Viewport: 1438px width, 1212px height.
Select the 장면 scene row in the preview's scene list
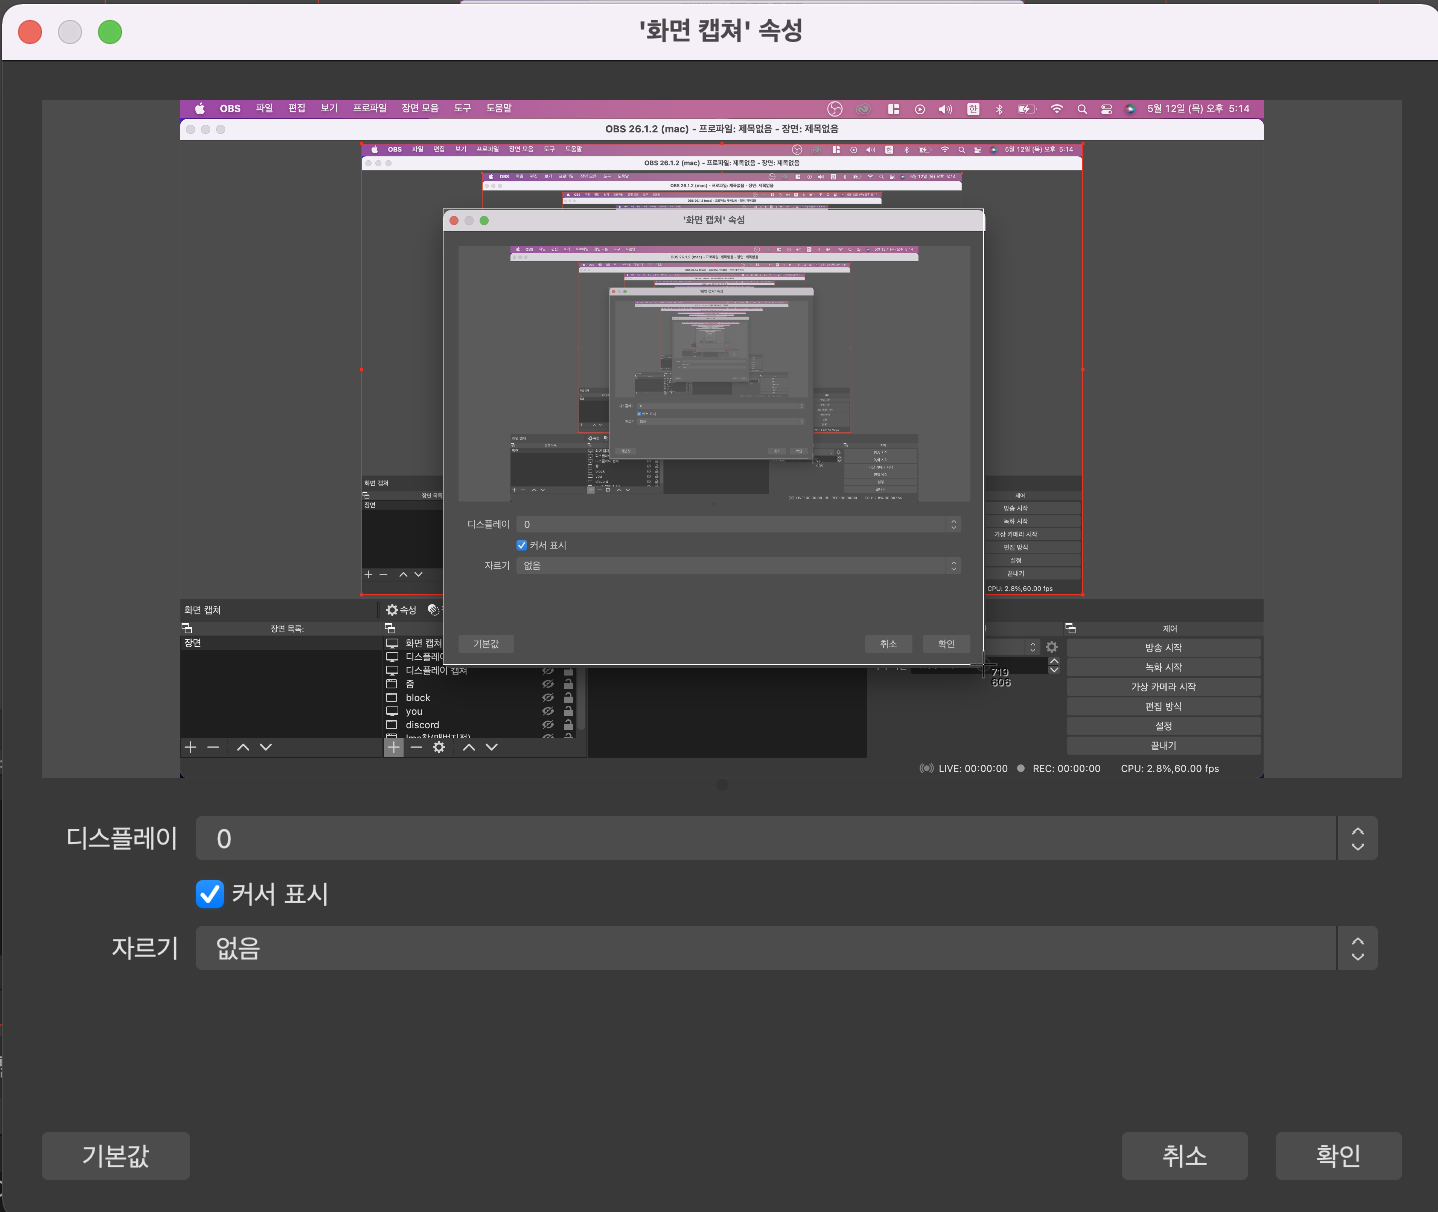280,643
